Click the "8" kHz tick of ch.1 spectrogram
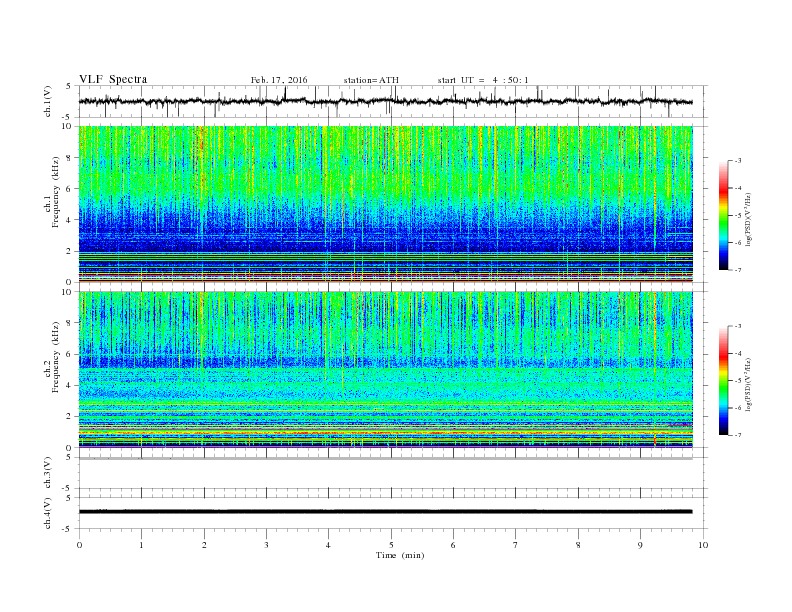Screen dimensions: 792x612 pos(69,158)
